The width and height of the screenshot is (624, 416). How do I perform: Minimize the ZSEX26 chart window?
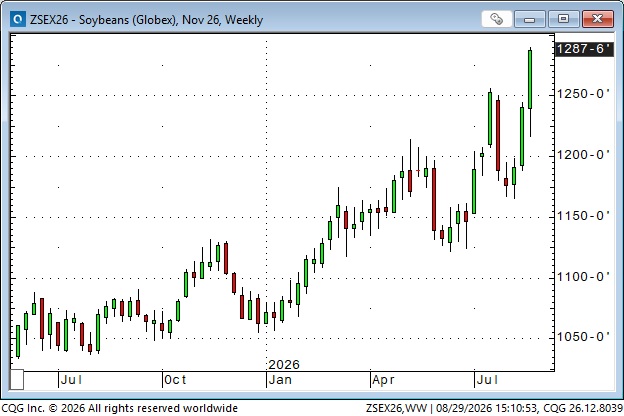pyautogui.click(x=529, y=19)
